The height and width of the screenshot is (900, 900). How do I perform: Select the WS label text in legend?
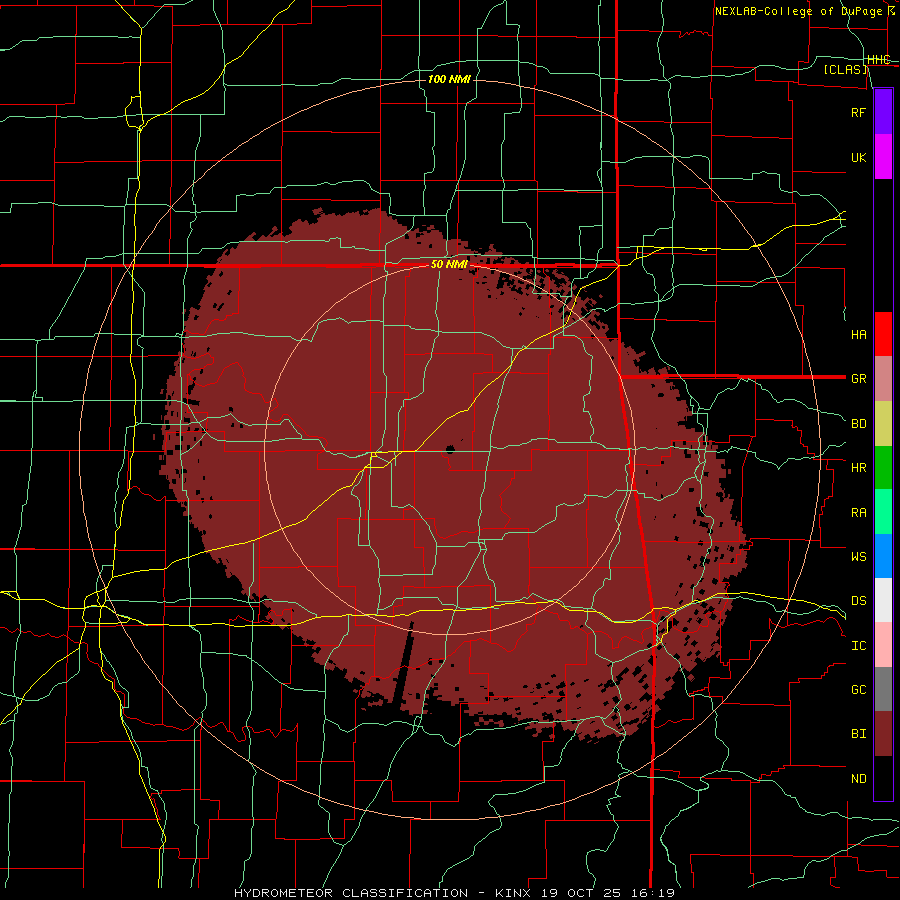coord(859,557)
